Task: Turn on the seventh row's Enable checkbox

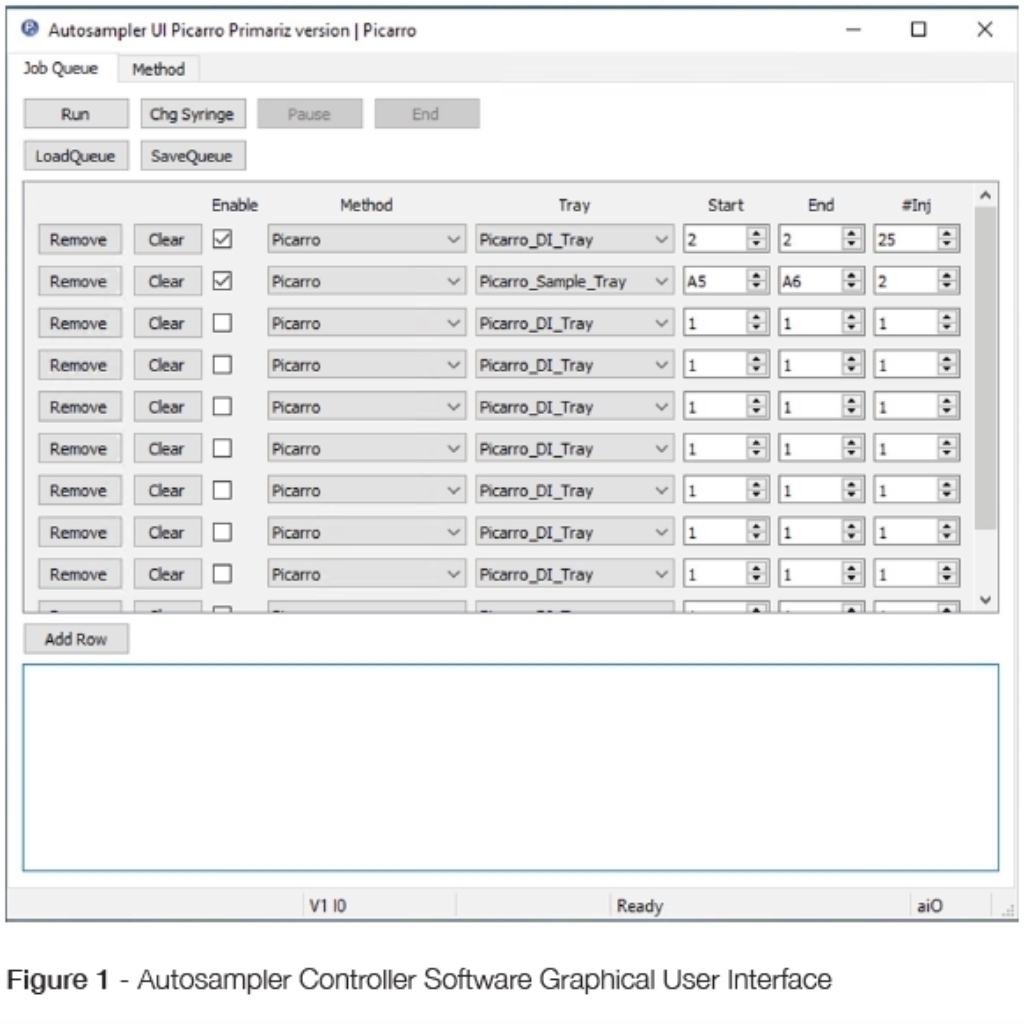Action: tap(222, 490)
